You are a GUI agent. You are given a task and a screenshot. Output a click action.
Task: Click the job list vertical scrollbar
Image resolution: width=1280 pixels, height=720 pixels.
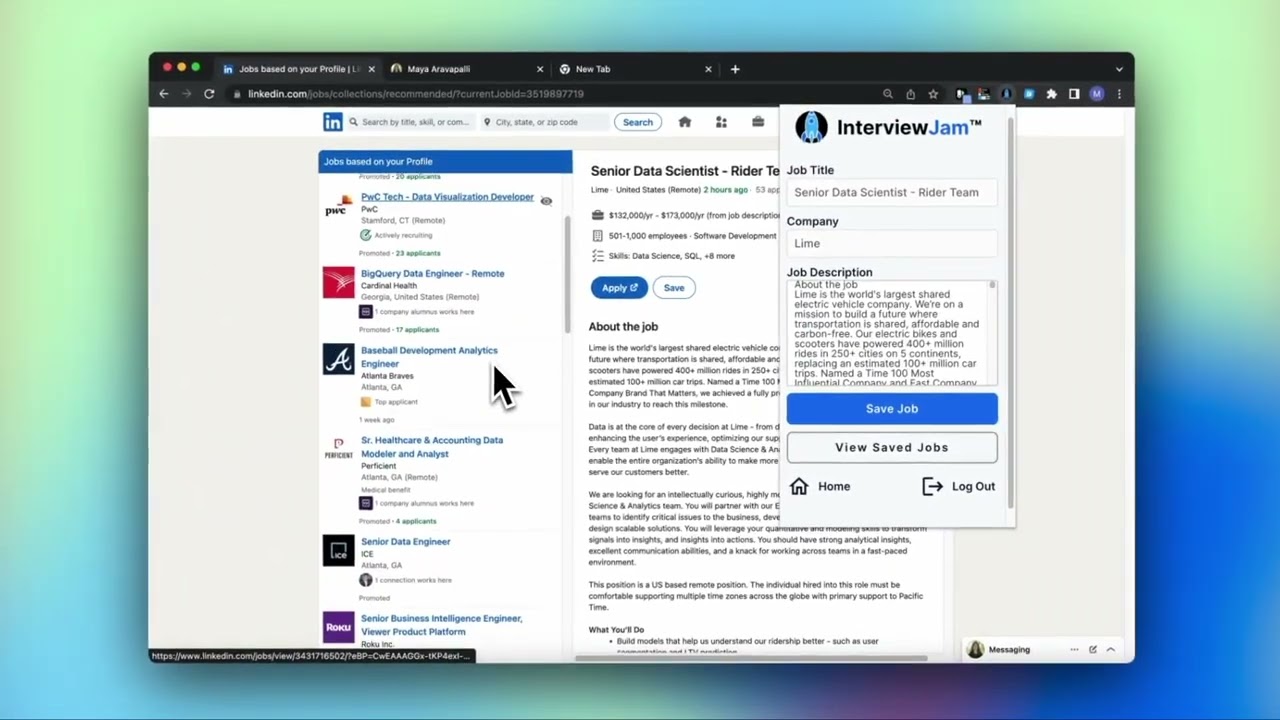pos(567,273)
